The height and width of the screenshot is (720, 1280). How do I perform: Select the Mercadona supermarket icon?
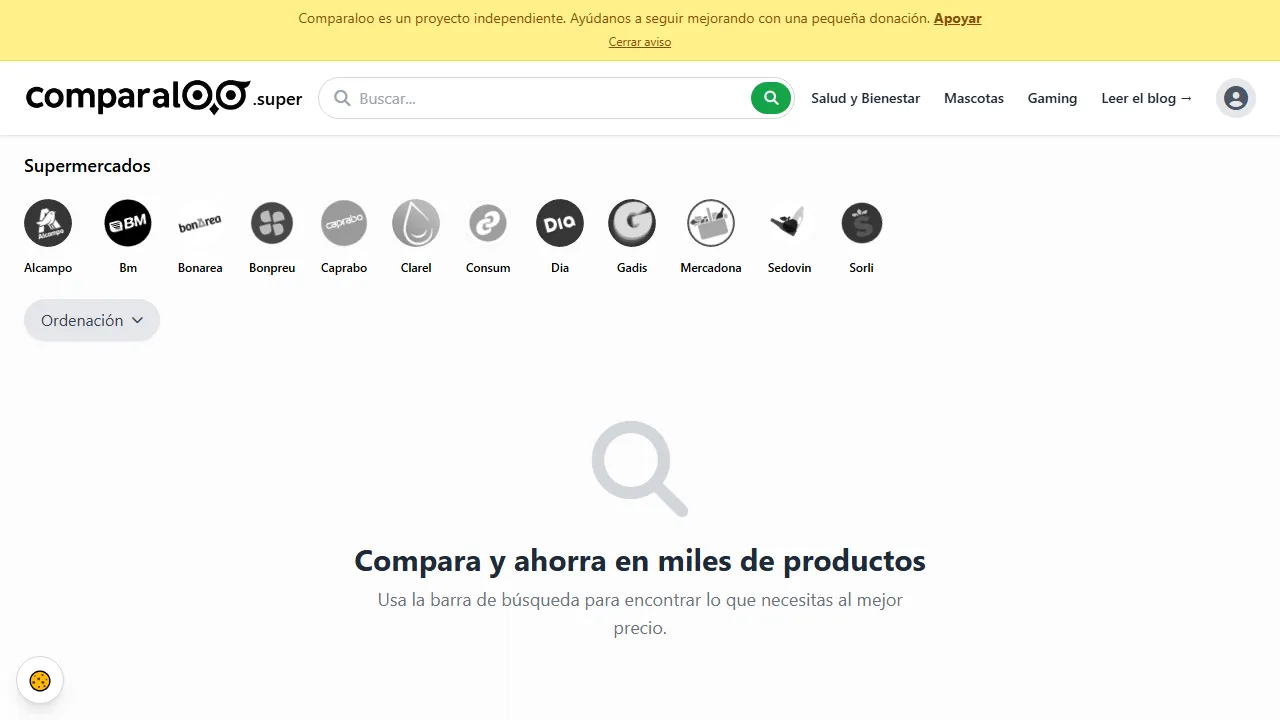pyautogui.click(x=710, y=222)
